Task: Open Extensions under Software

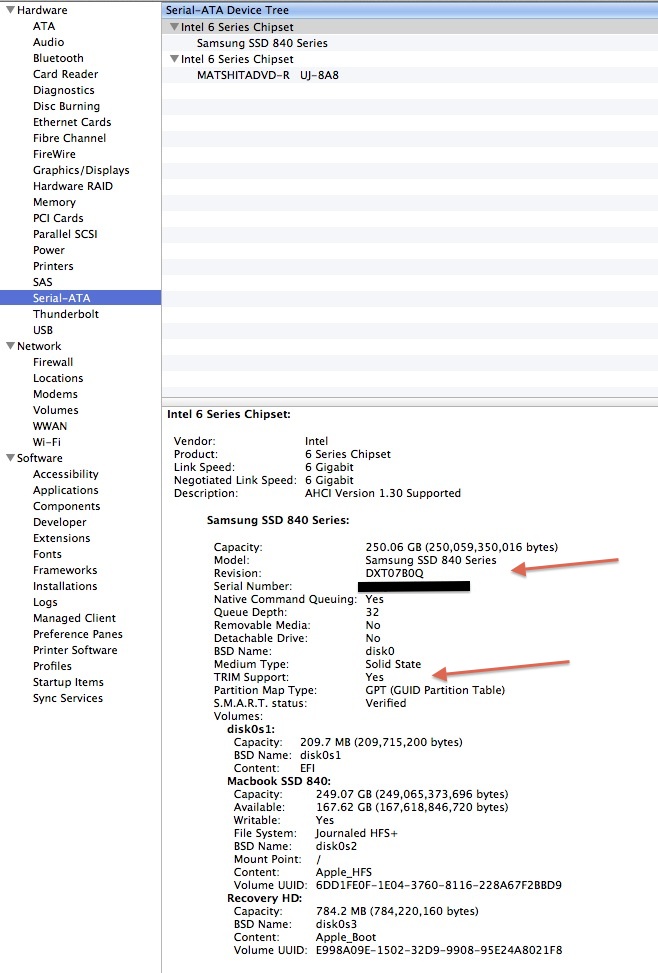Action: [61, 538]
